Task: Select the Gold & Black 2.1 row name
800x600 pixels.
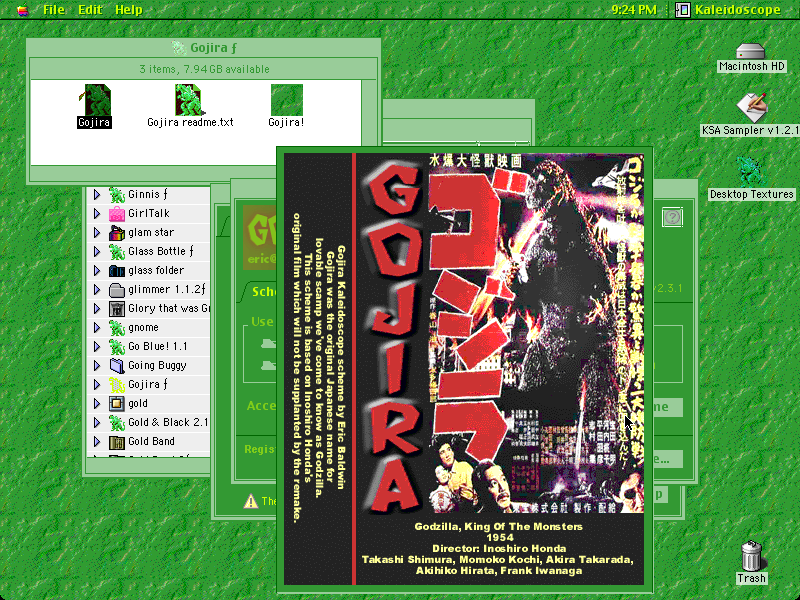Action: (x=168, y=422)
